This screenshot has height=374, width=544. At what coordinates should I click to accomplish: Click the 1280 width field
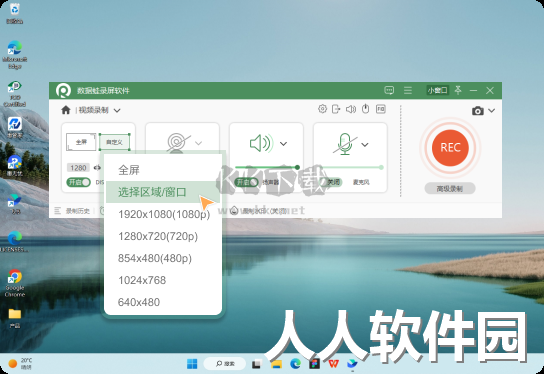pyautogui.click(x=78, y=168)
